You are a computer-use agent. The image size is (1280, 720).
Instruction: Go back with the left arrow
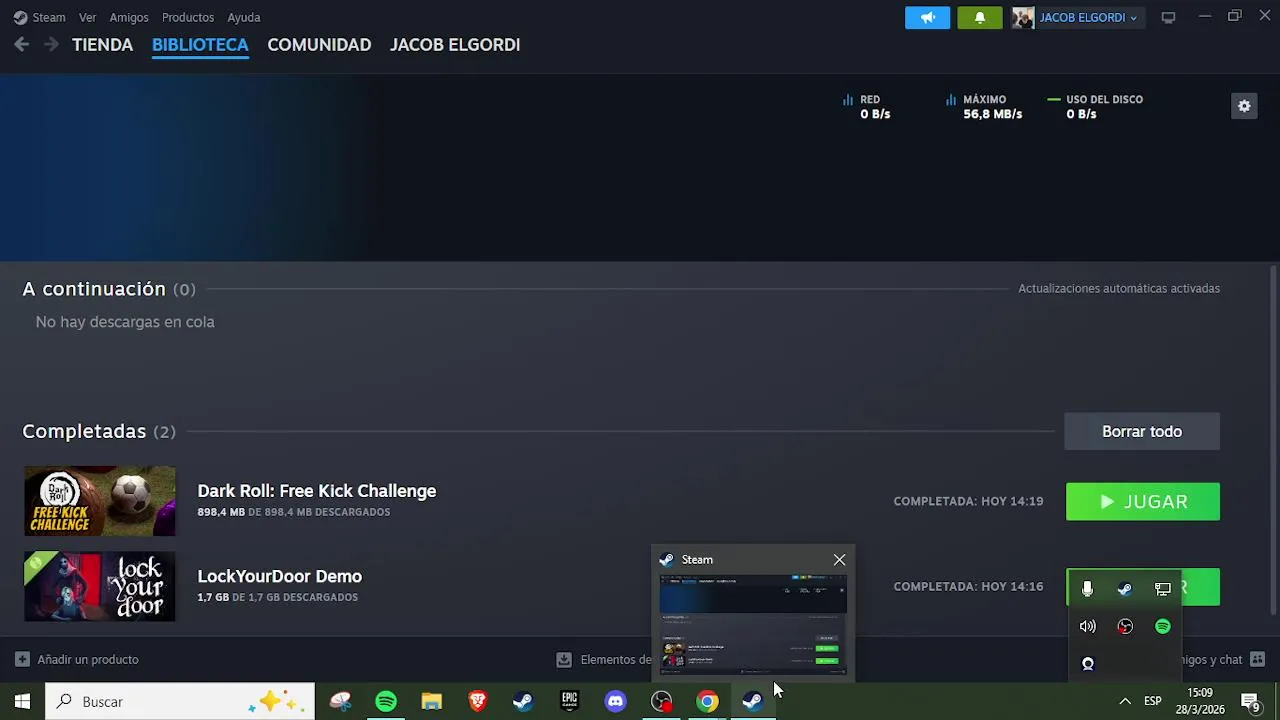point(22,44)
